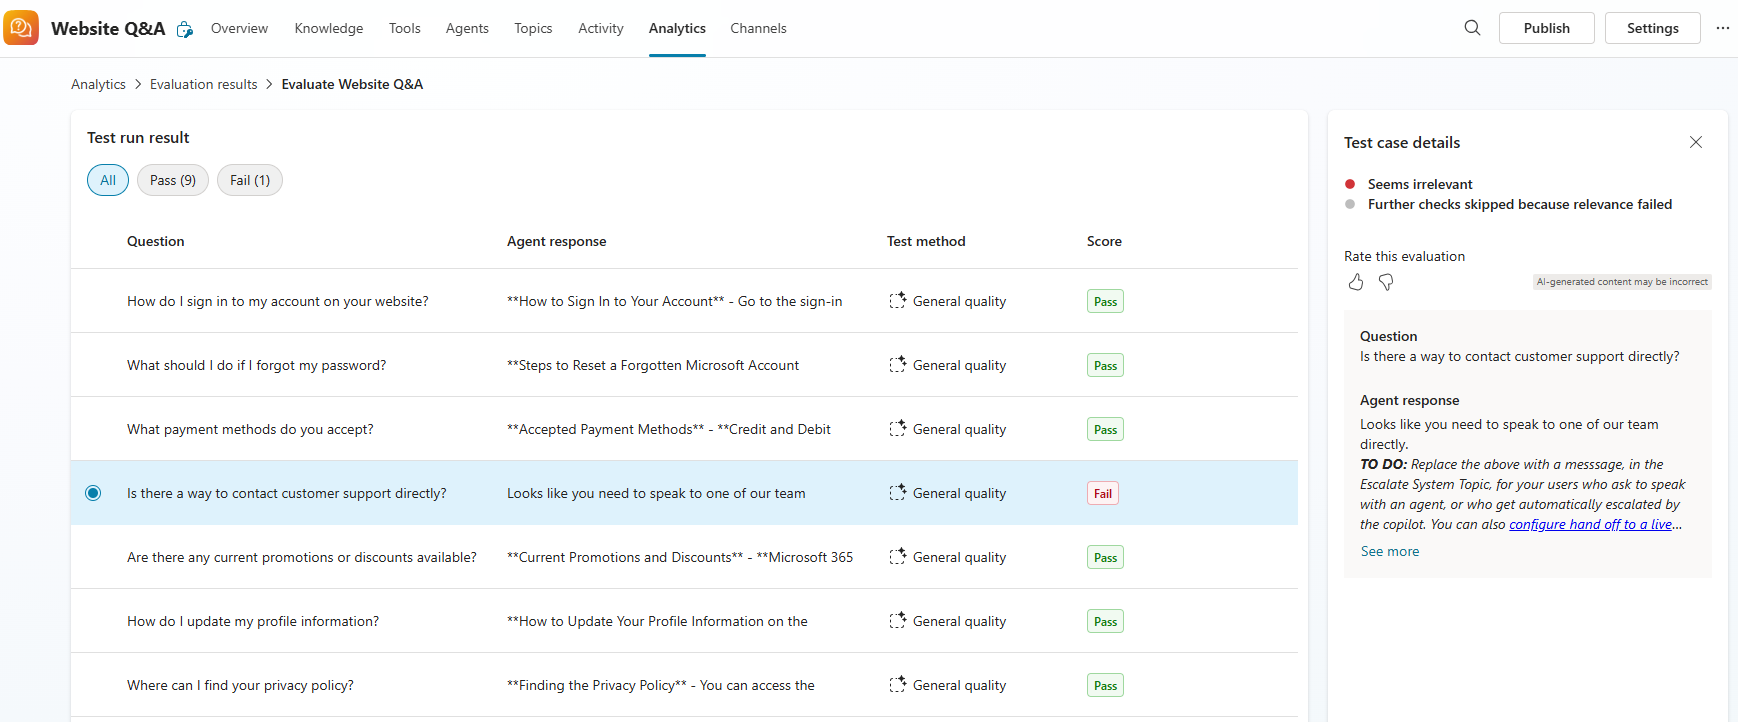Viewport: 1738px width, 722px height.
Task: Open the configure hand off link
Action: pyautogui.click(x=1590, y=524)
